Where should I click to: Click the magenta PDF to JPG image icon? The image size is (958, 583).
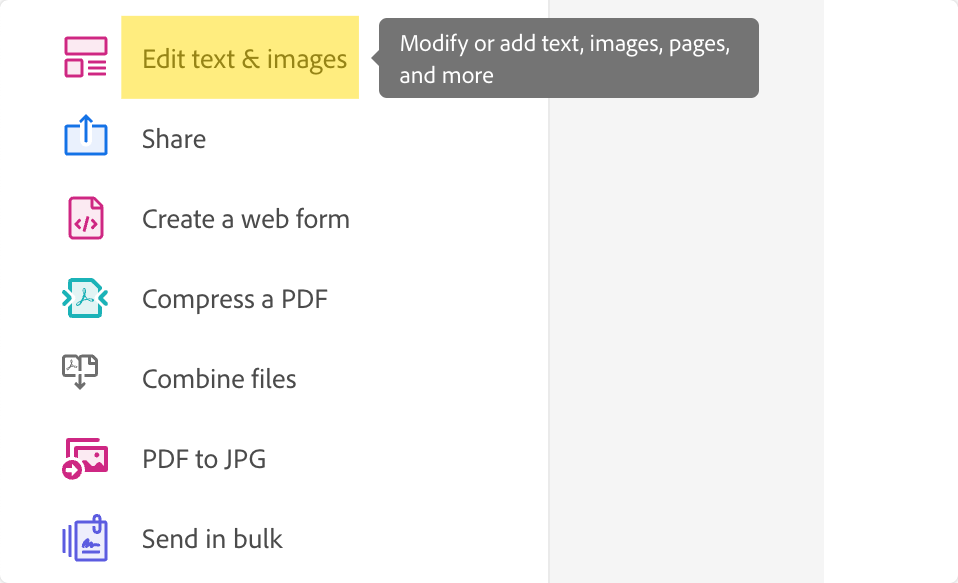click(x=85, y=458)
